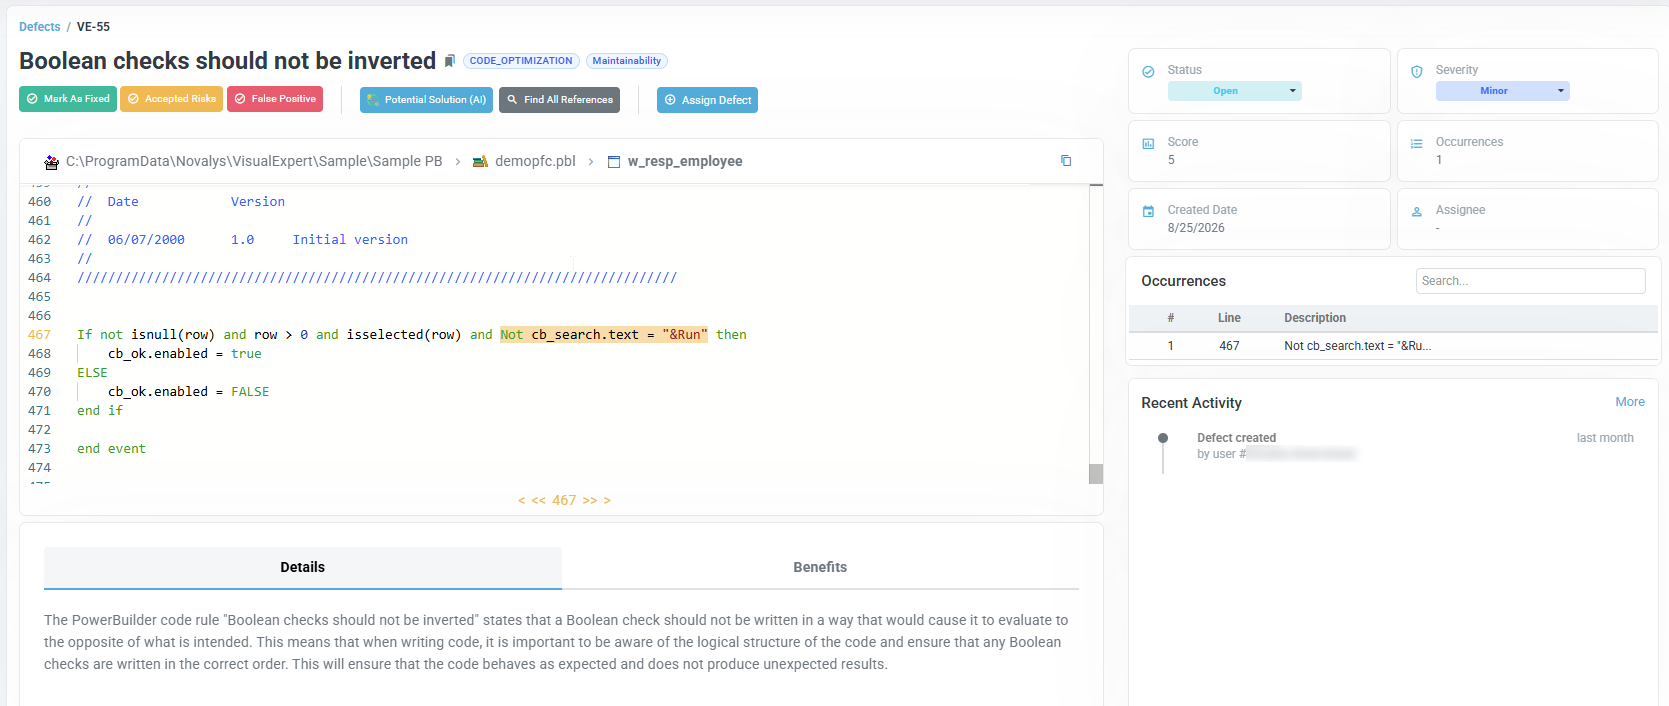This screenshot has height=706, width=1669.
Task: Click the Accepted Risks button
Action: pos(171,99)
